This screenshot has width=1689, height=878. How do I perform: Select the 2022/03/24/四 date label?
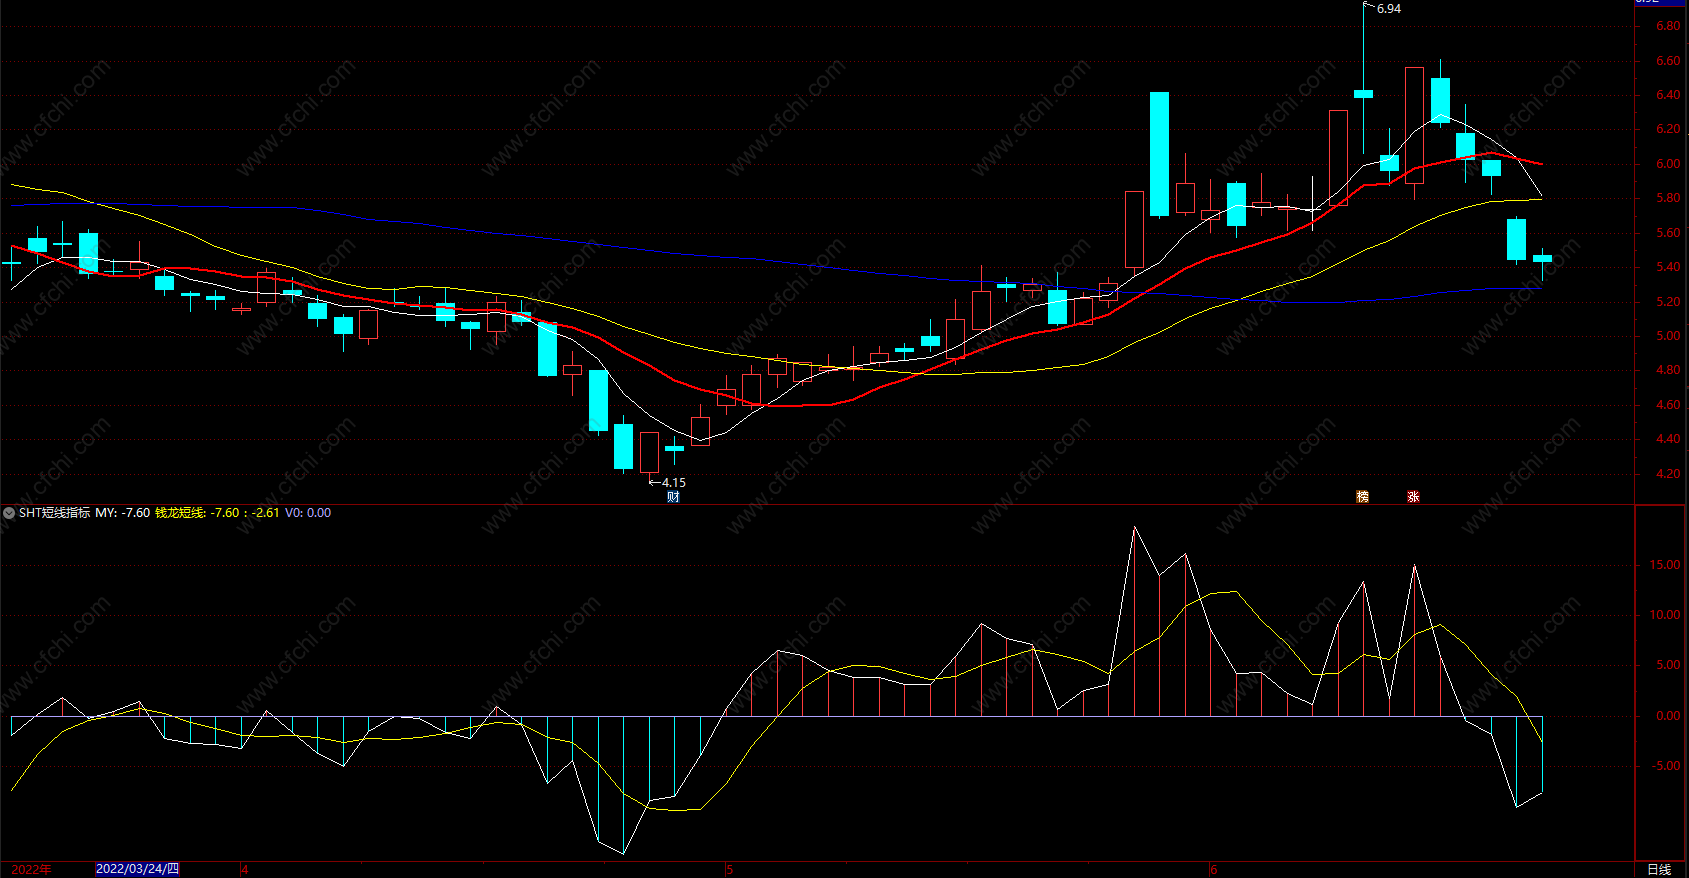click(x=137, y=869)
